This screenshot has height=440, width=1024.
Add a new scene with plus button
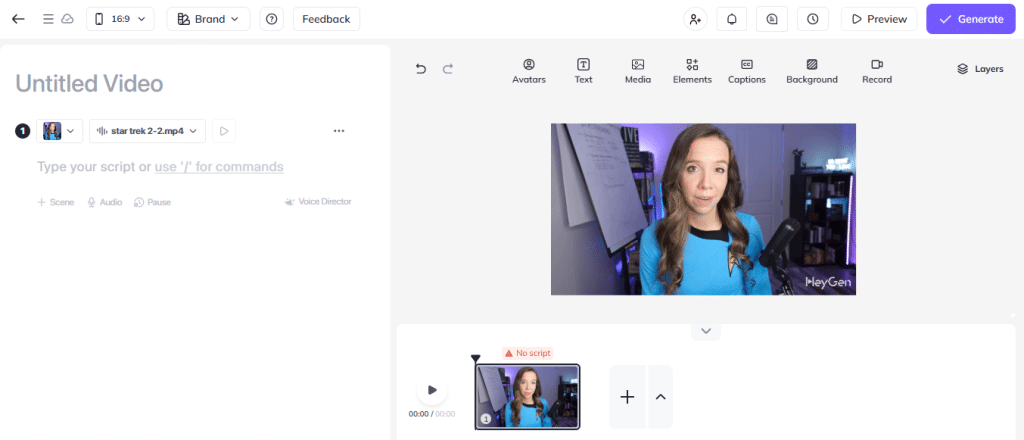(x=627, y=397)
